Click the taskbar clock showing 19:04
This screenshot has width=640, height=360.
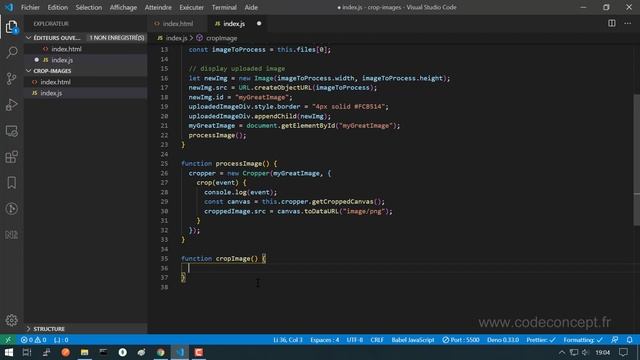coord(602,352)
